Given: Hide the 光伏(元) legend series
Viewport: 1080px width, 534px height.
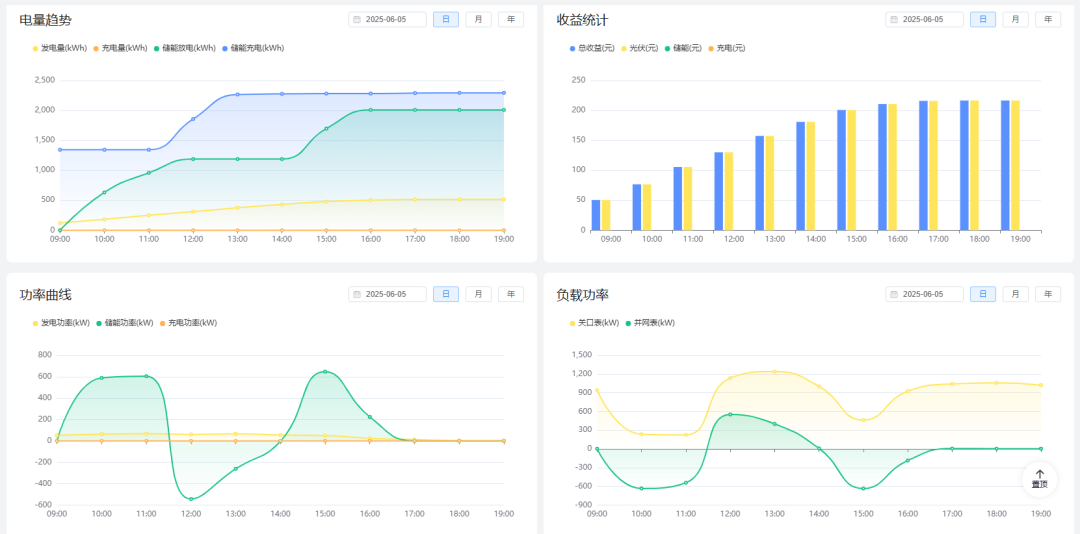Looking at the screenshot, I should (x=640, y=48).
